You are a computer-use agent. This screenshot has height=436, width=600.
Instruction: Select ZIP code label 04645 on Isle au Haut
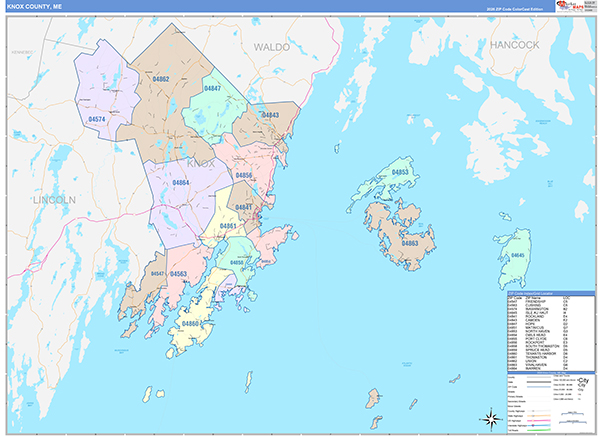click(x=517, y=255)
